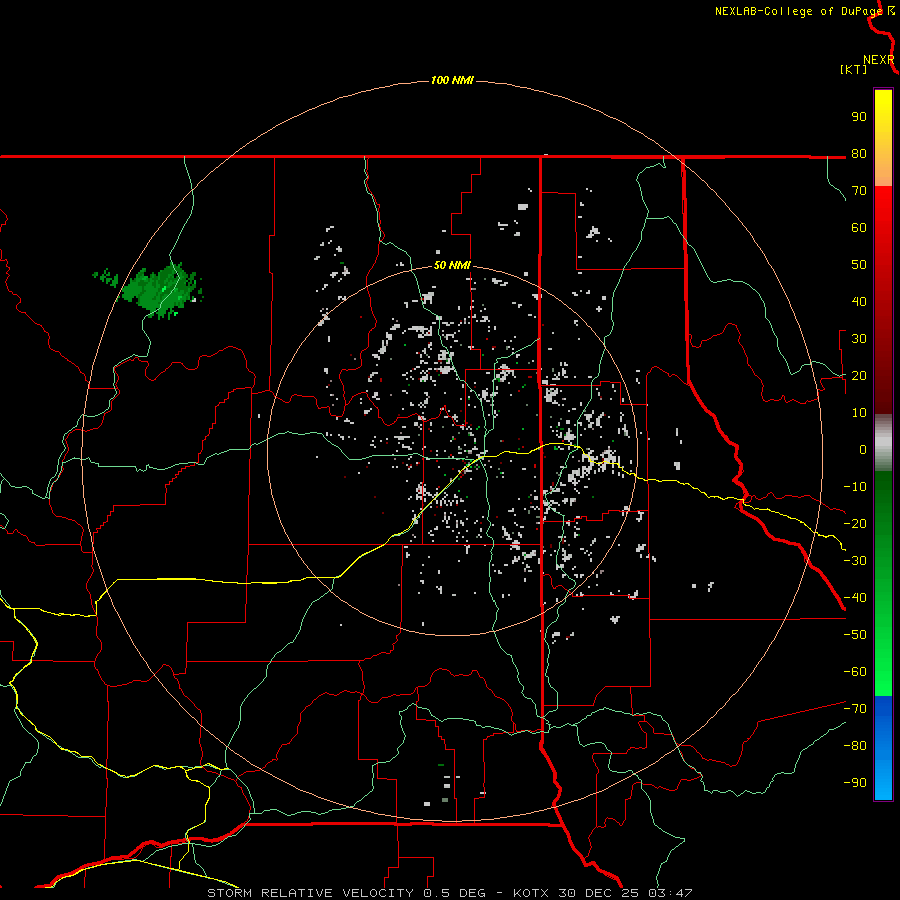Click the -80 value on velocity scale
This screenshot has height=900, width=900.
coord(855,746)
